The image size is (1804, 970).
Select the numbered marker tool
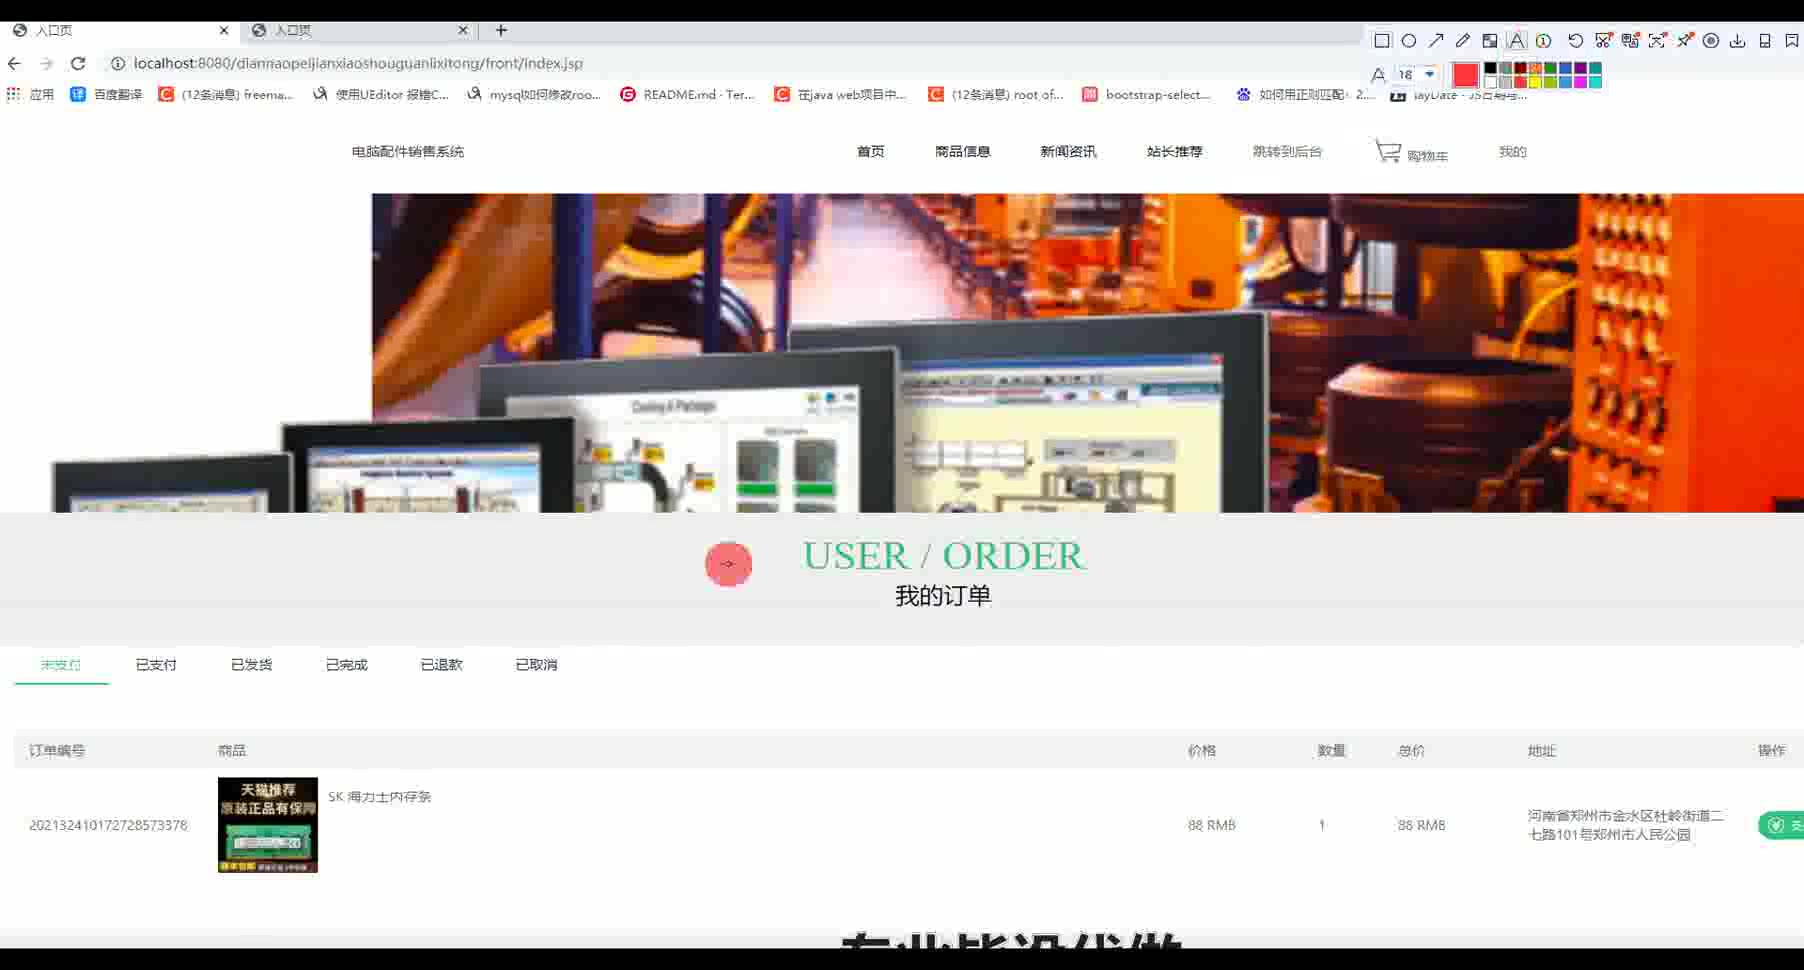click(x=1544, y=41)
